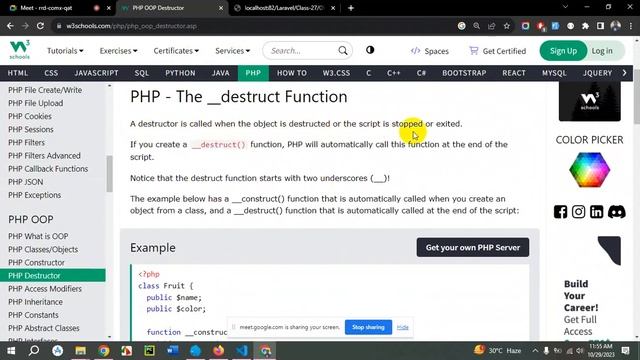The image size is (640, 360).
Task: Open Certificates dropdown menu
Action: click(x=176, y=51)
